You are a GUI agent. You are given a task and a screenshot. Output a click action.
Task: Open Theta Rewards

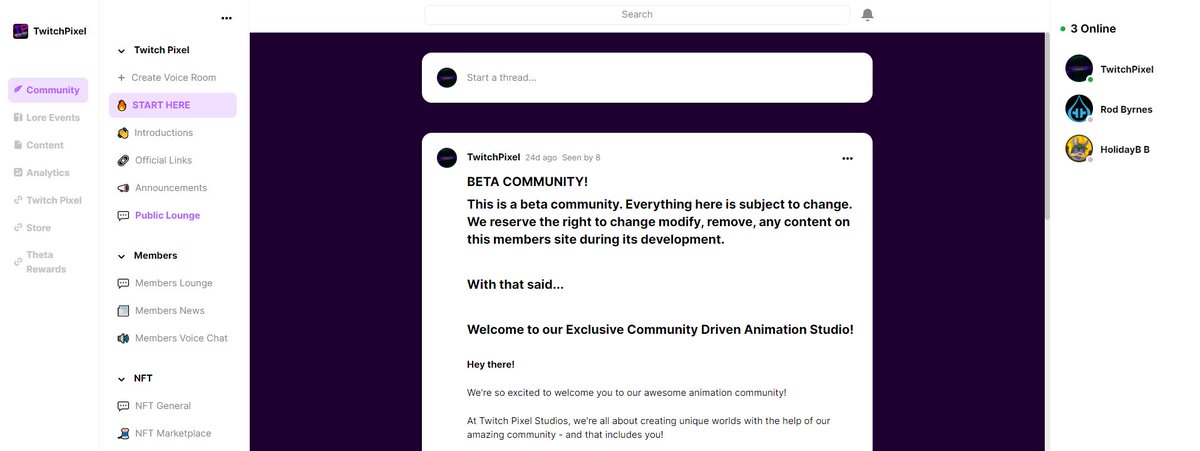tap(48, 262)
